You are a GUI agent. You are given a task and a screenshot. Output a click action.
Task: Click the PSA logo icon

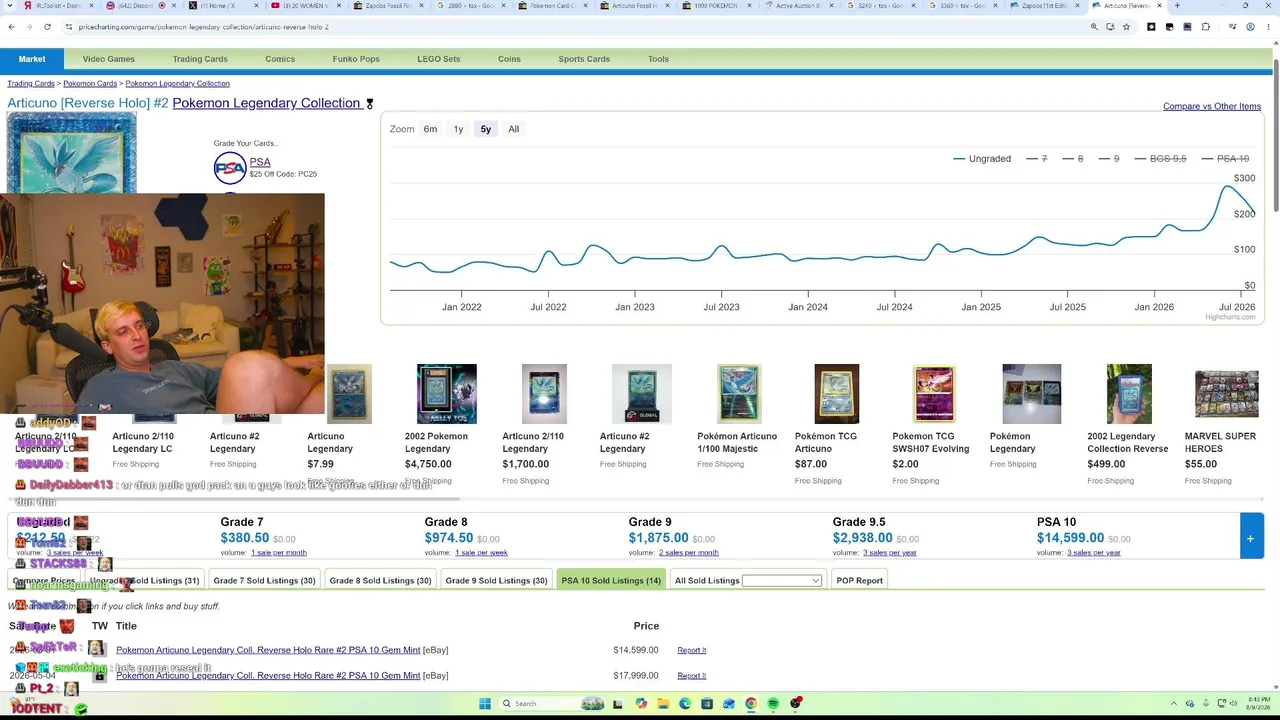click(230, 168)
